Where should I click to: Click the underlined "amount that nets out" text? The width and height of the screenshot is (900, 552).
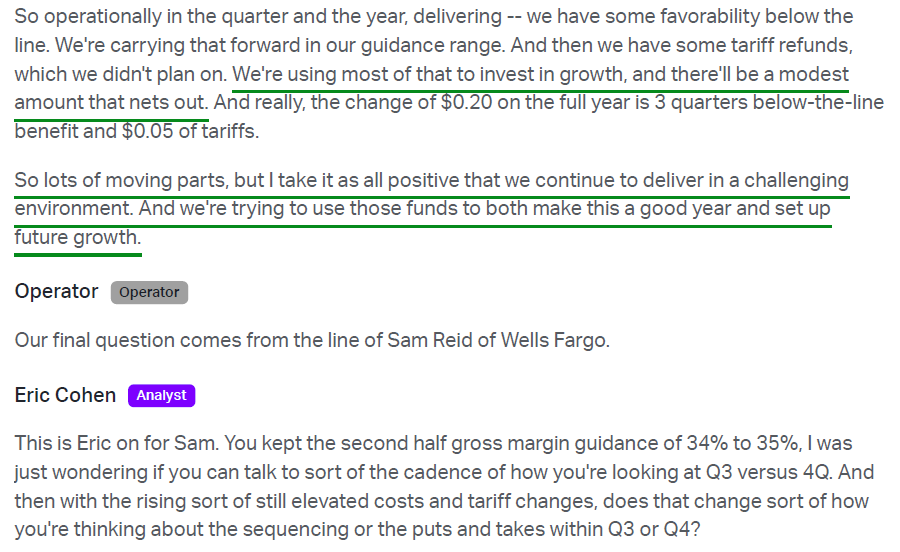coord(111,103)
